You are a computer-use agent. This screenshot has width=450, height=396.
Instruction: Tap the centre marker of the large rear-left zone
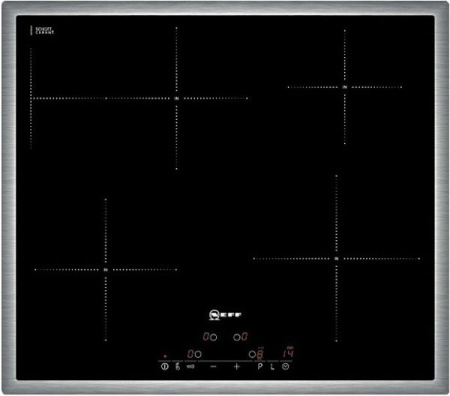pyautogui.click(x=177, y=98)
